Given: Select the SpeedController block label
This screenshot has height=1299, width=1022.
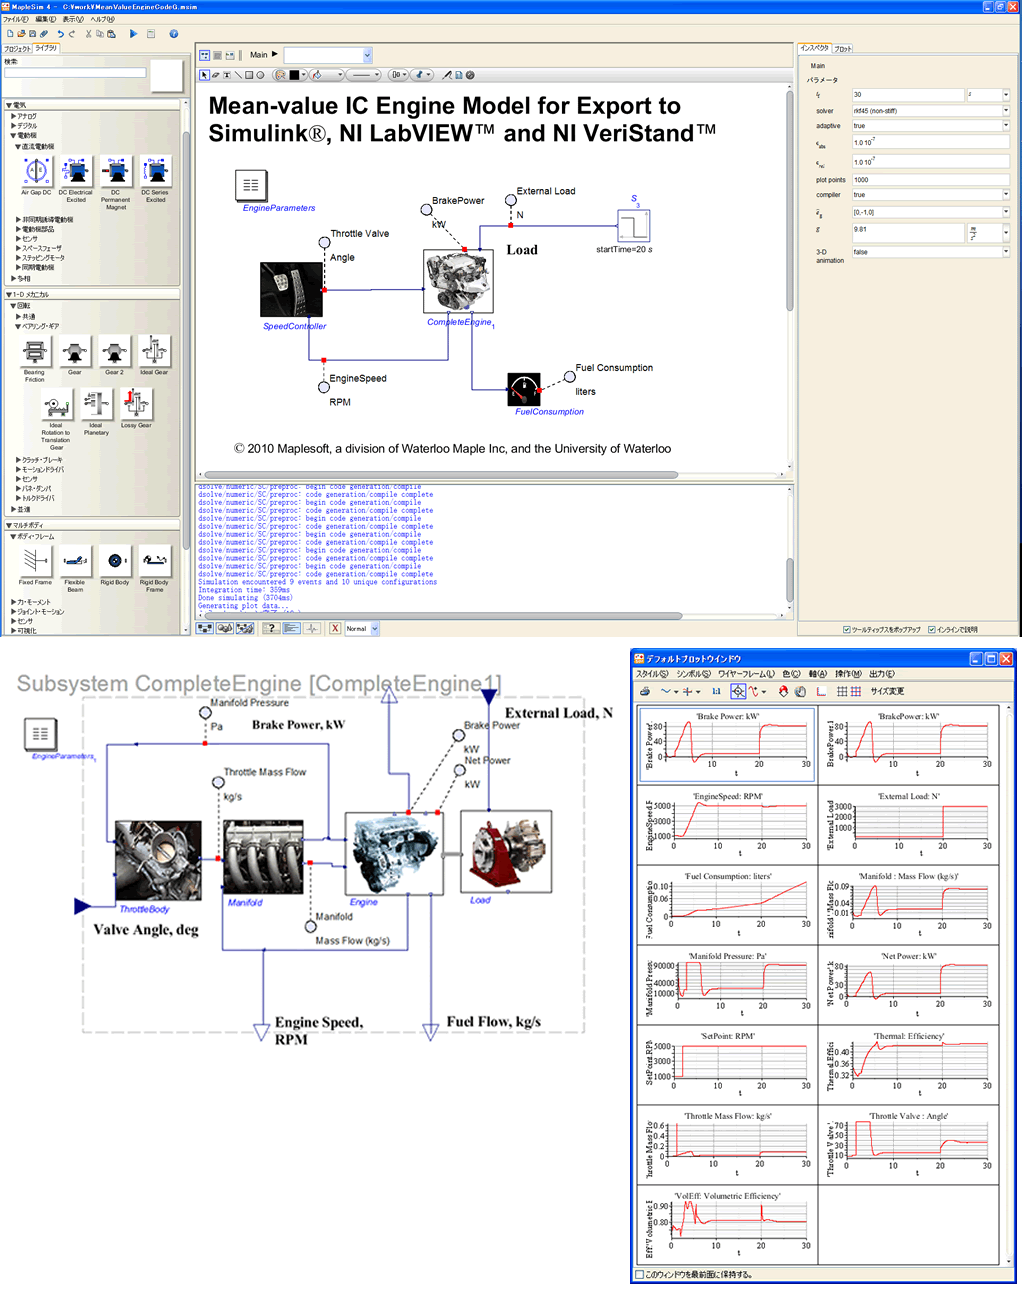Looking at the screenshot, I should (294, 326).
